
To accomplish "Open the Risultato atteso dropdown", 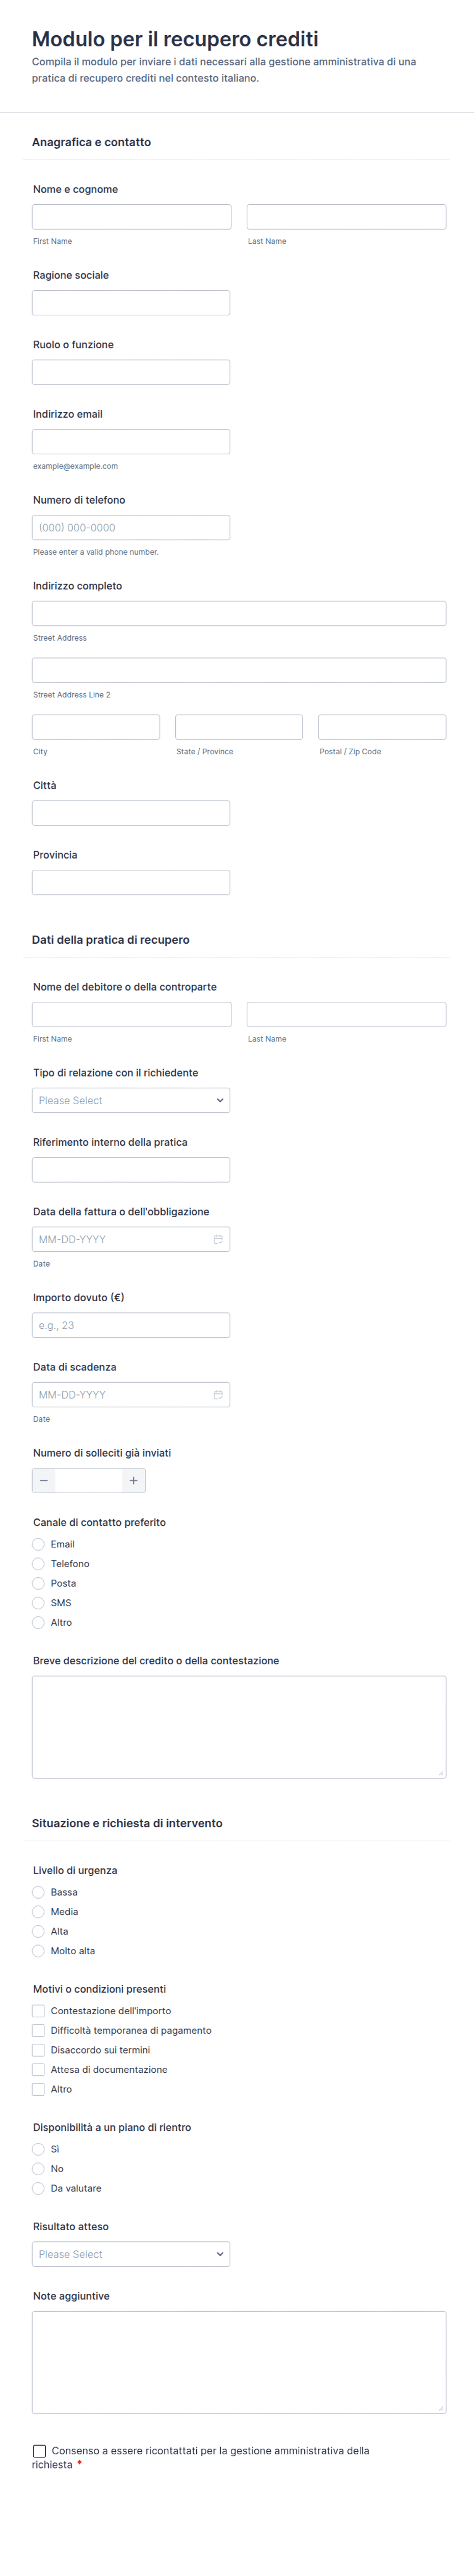I will 131,2254.
